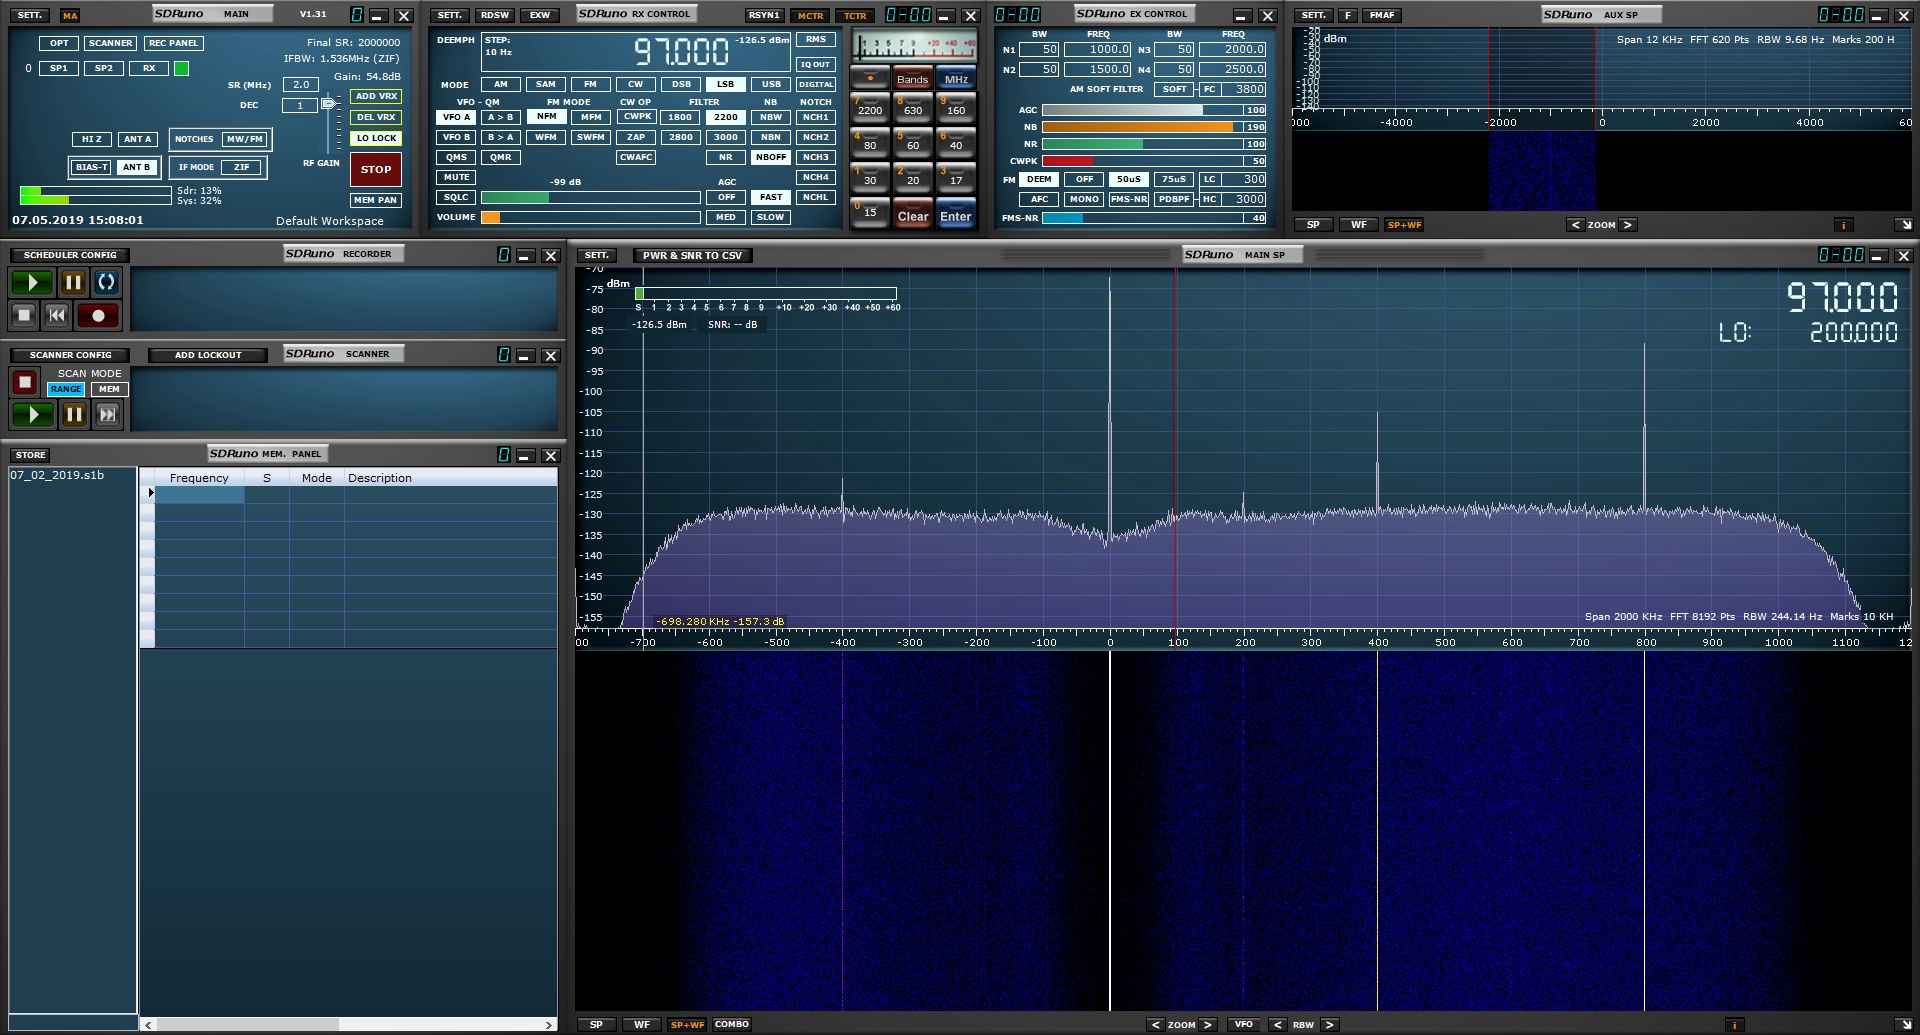
Task: Click the PWR & SNR TO CSV button
Action: tap(692, 256)
